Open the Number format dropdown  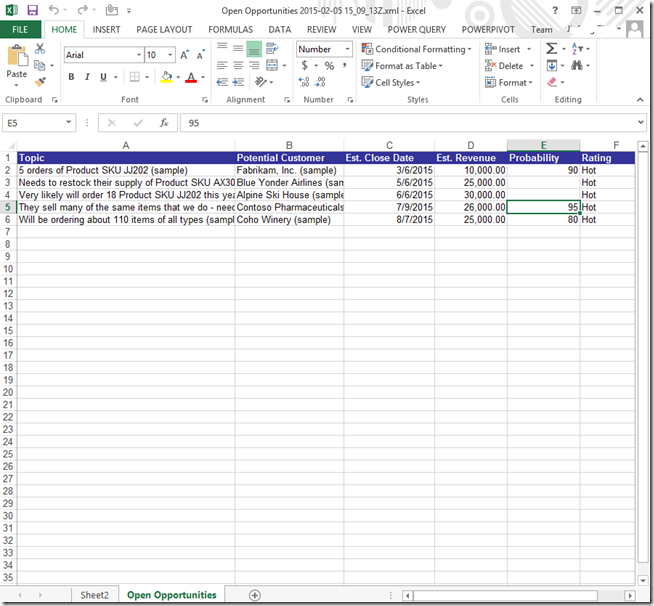pos(347,49)
